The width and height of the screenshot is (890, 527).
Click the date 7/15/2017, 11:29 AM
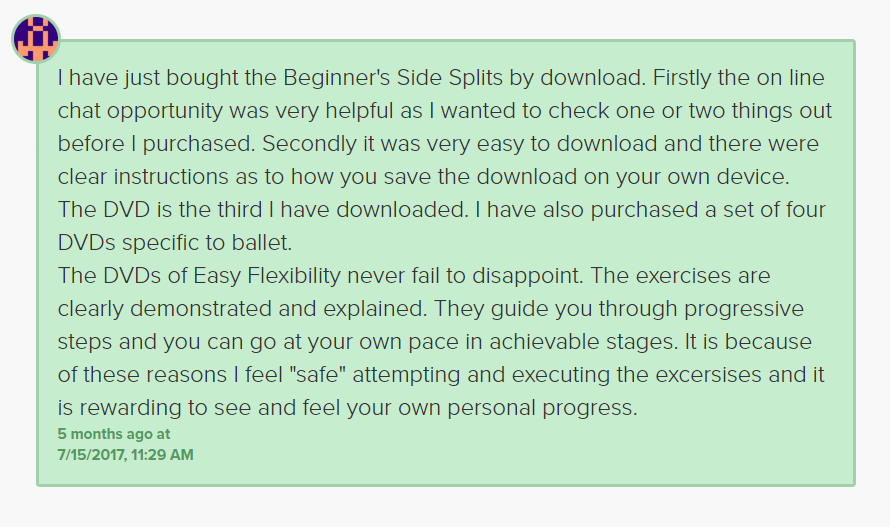pyautogui.click(x=125, y=455)
